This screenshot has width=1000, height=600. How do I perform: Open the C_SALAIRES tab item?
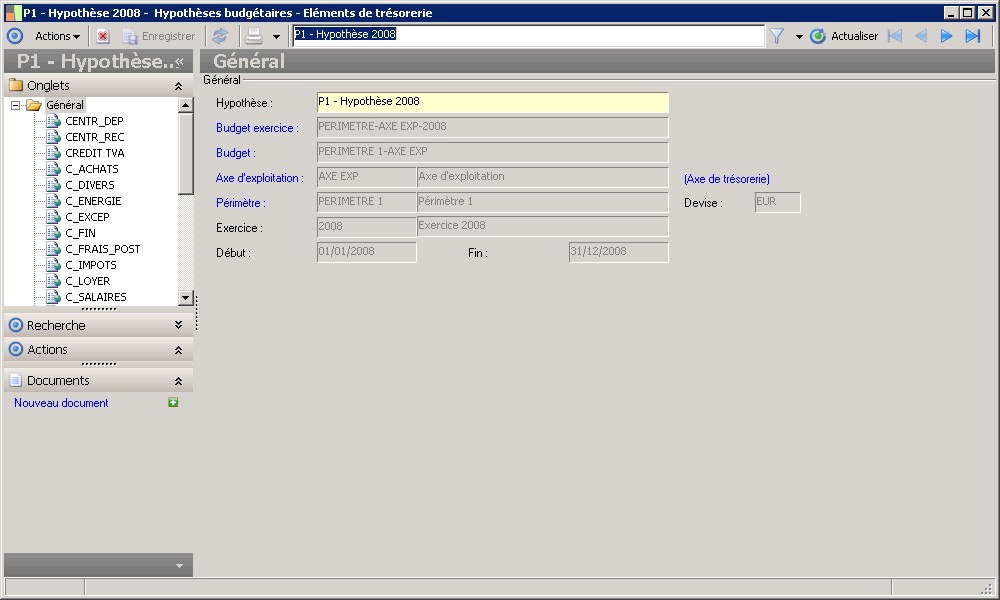tap(96, 296)
